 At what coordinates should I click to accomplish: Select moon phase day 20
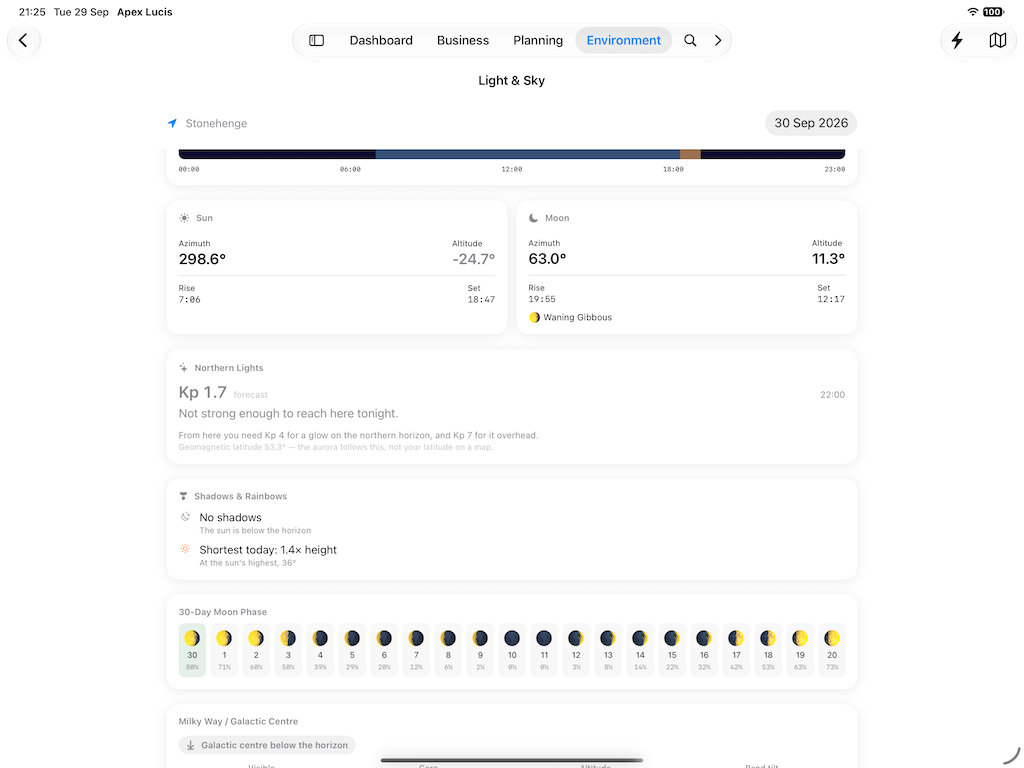click(832, 650)
